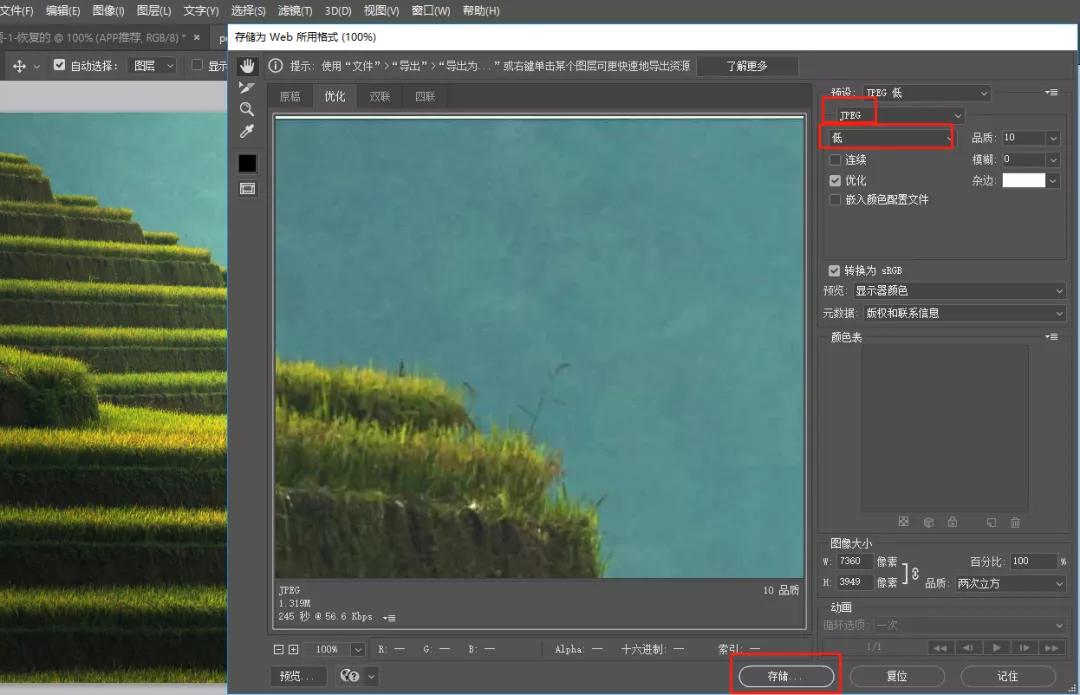Viewport: 1080px width, 695px height.
Task: Open the preview in browser icon
Action: point(349,676)
